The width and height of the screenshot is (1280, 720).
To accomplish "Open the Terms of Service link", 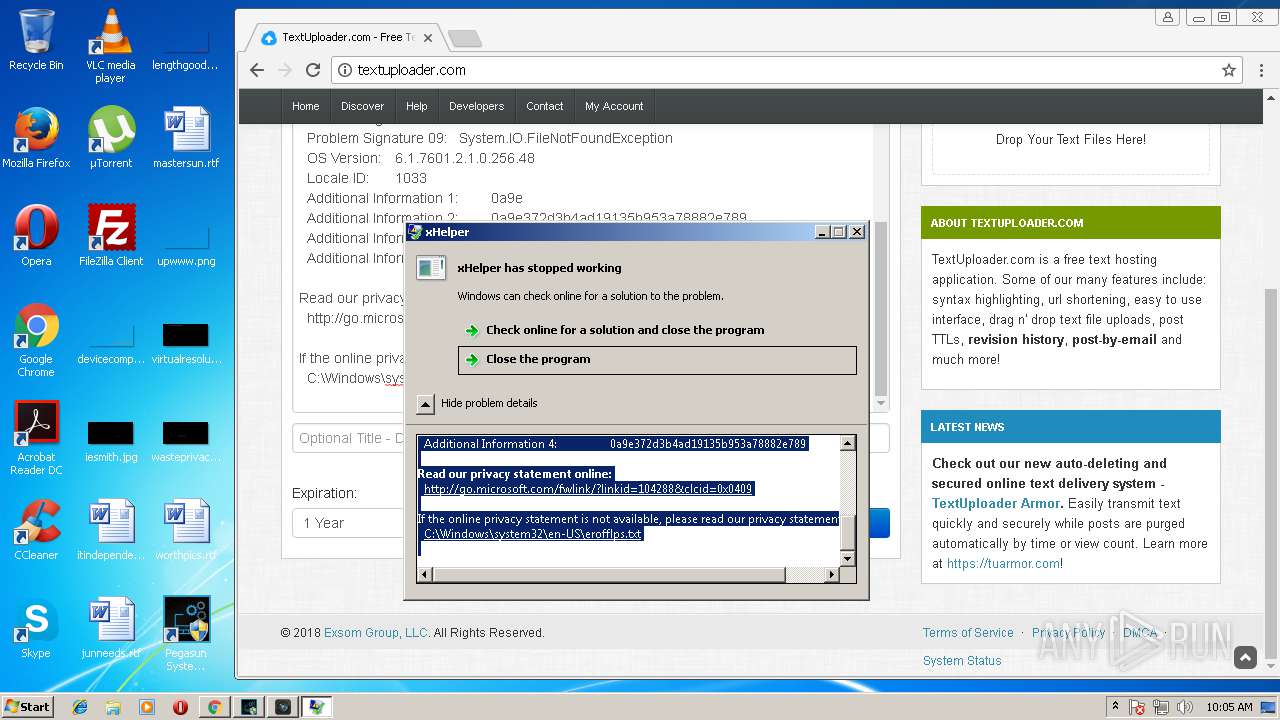I will 968,633.
